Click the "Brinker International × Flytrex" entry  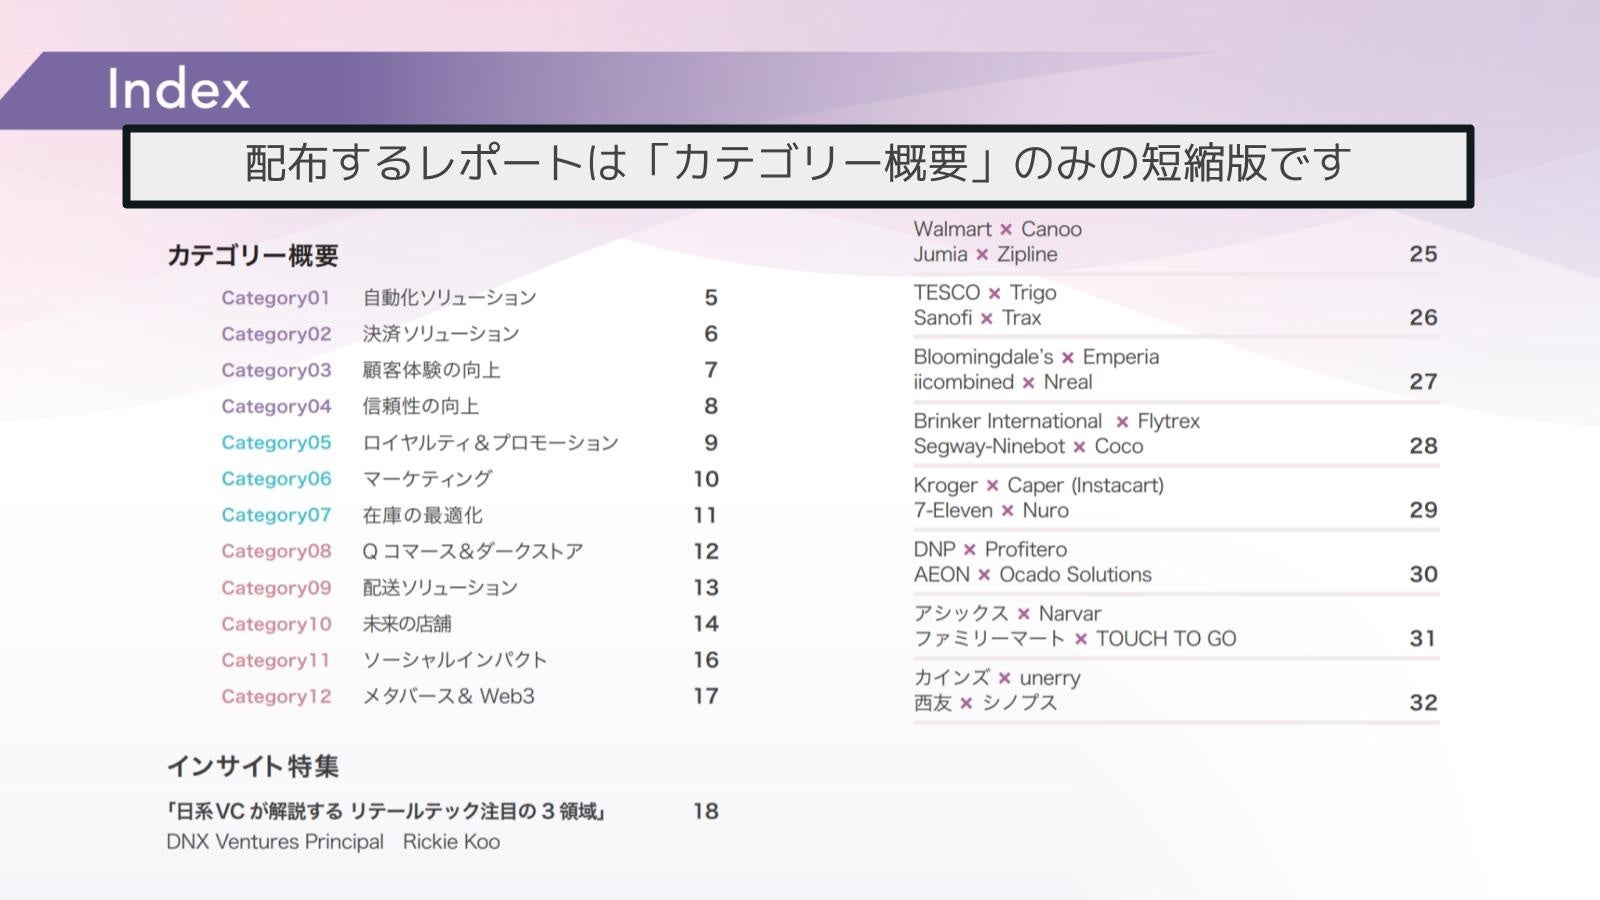pyautogui.click(x=1057, y=421)
